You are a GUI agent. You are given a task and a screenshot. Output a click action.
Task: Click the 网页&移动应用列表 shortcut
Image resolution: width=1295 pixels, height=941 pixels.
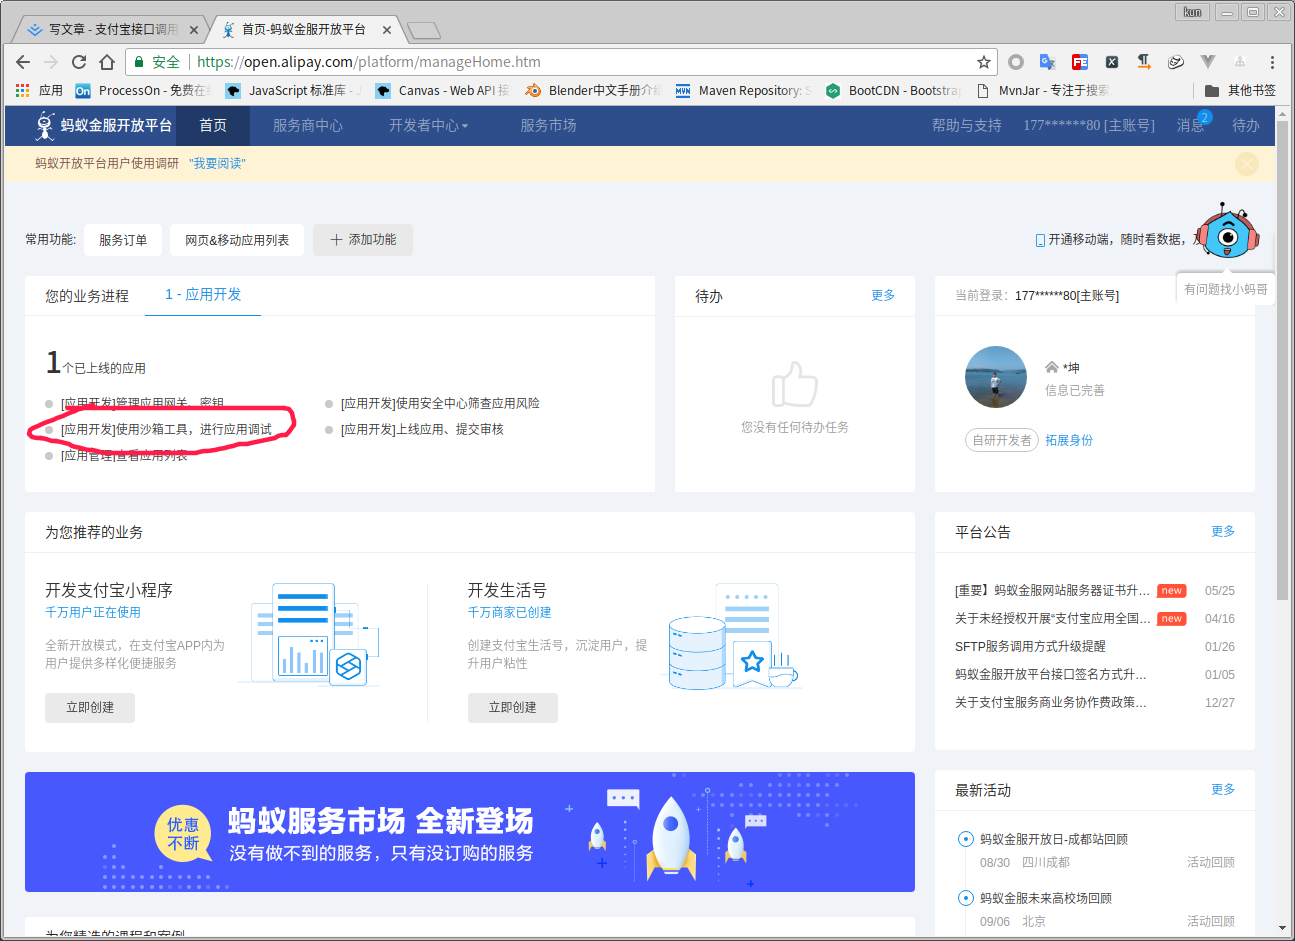pos(237,240)
